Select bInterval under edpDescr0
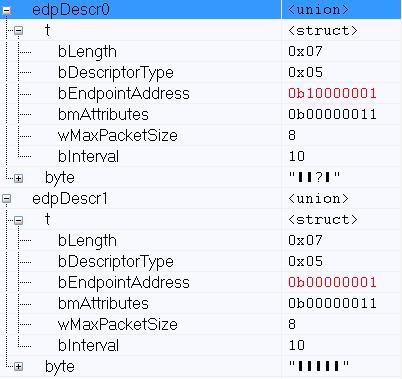 (88, 156)
